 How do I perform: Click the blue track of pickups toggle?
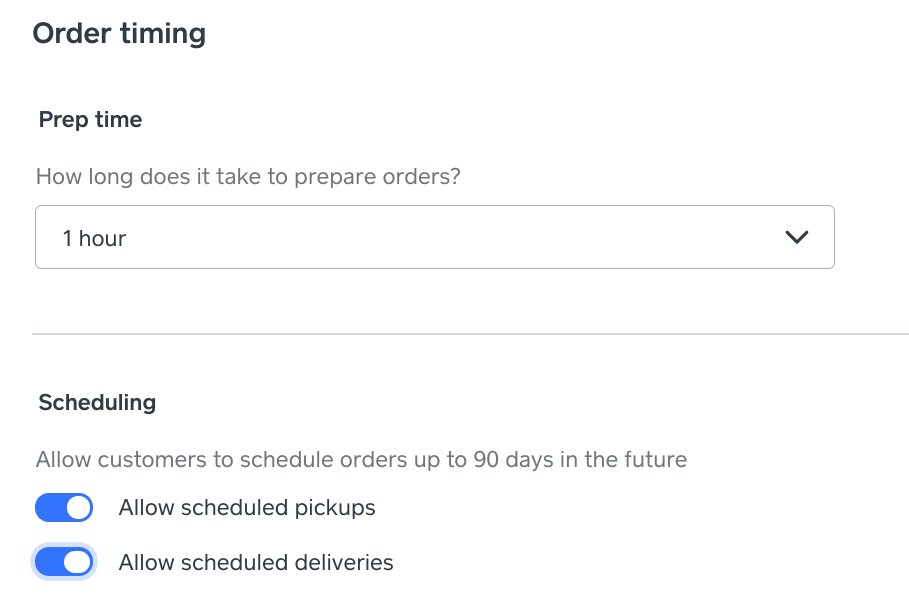click(48, 508)
